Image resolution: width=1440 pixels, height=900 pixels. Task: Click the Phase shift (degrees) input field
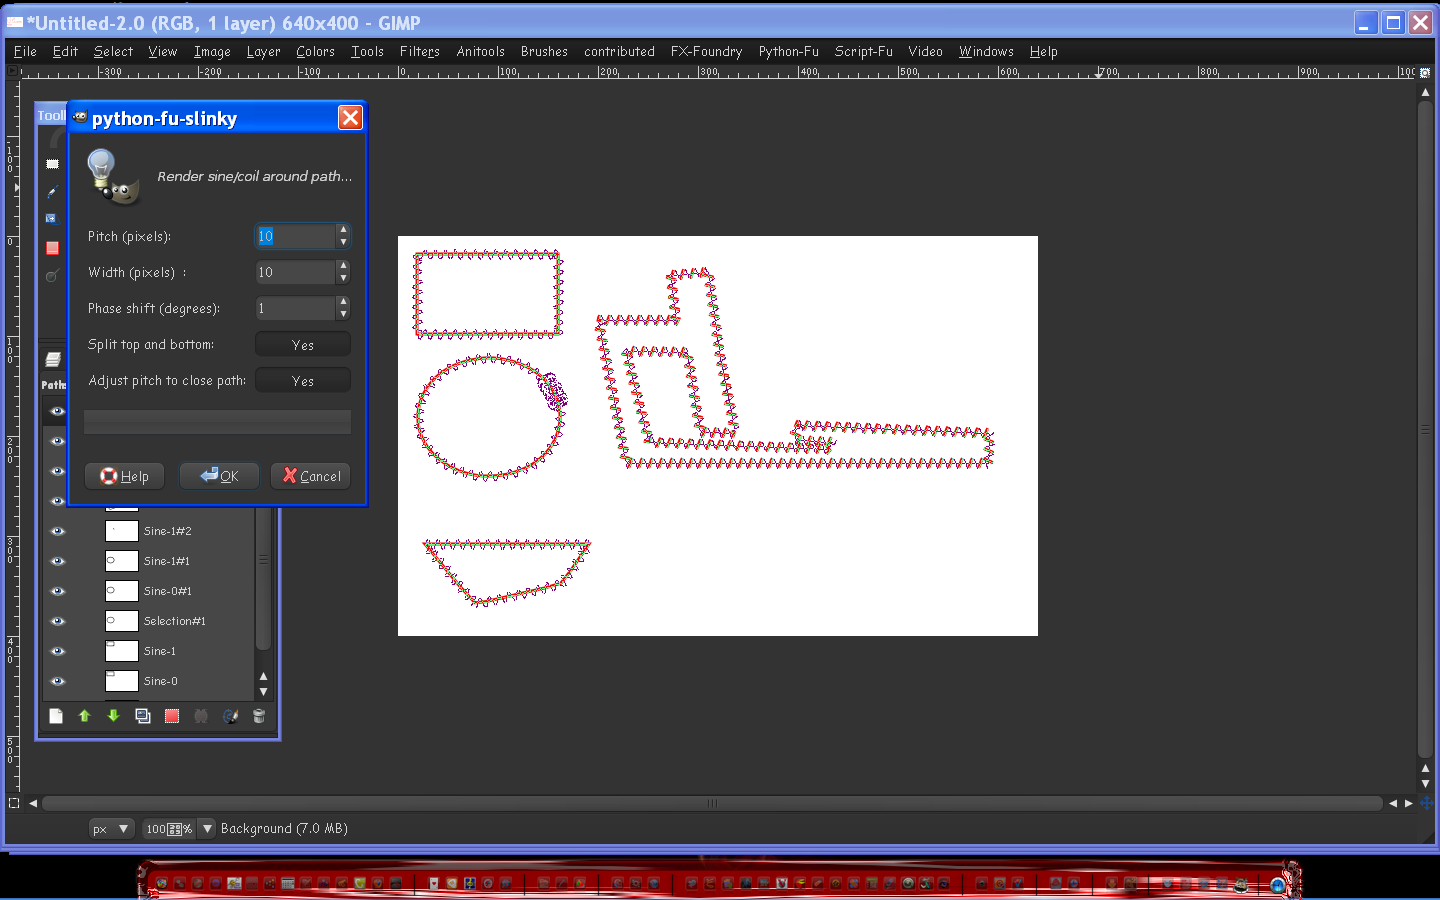296,308
